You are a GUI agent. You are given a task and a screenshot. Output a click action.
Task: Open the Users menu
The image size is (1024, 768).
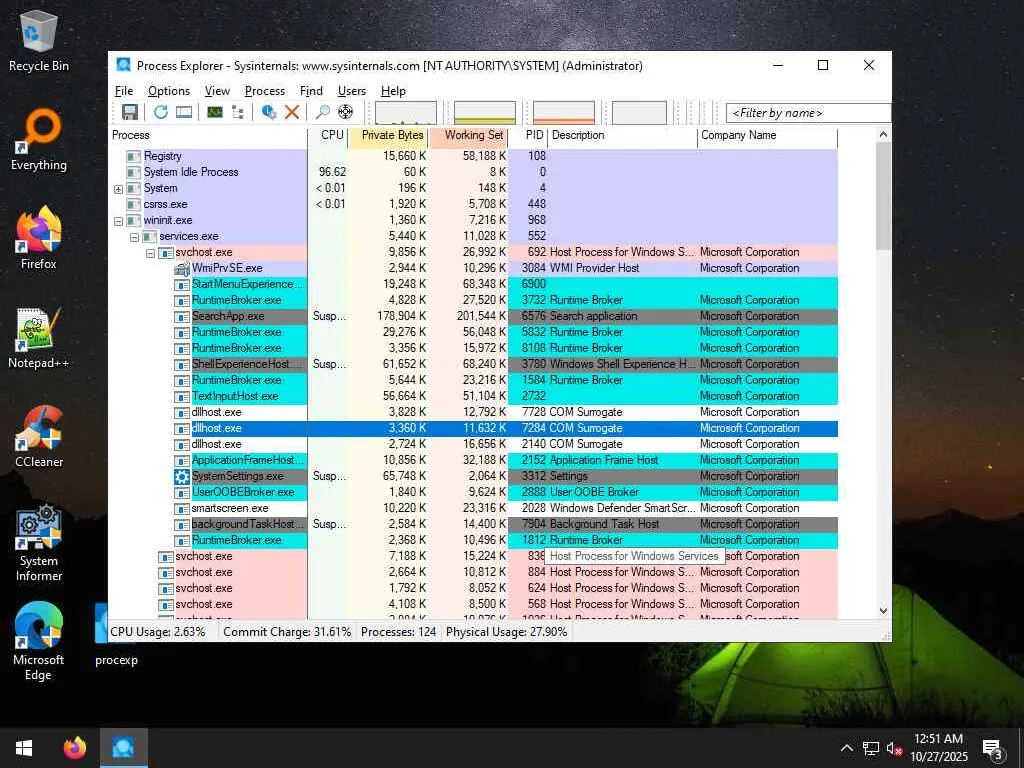351,91
